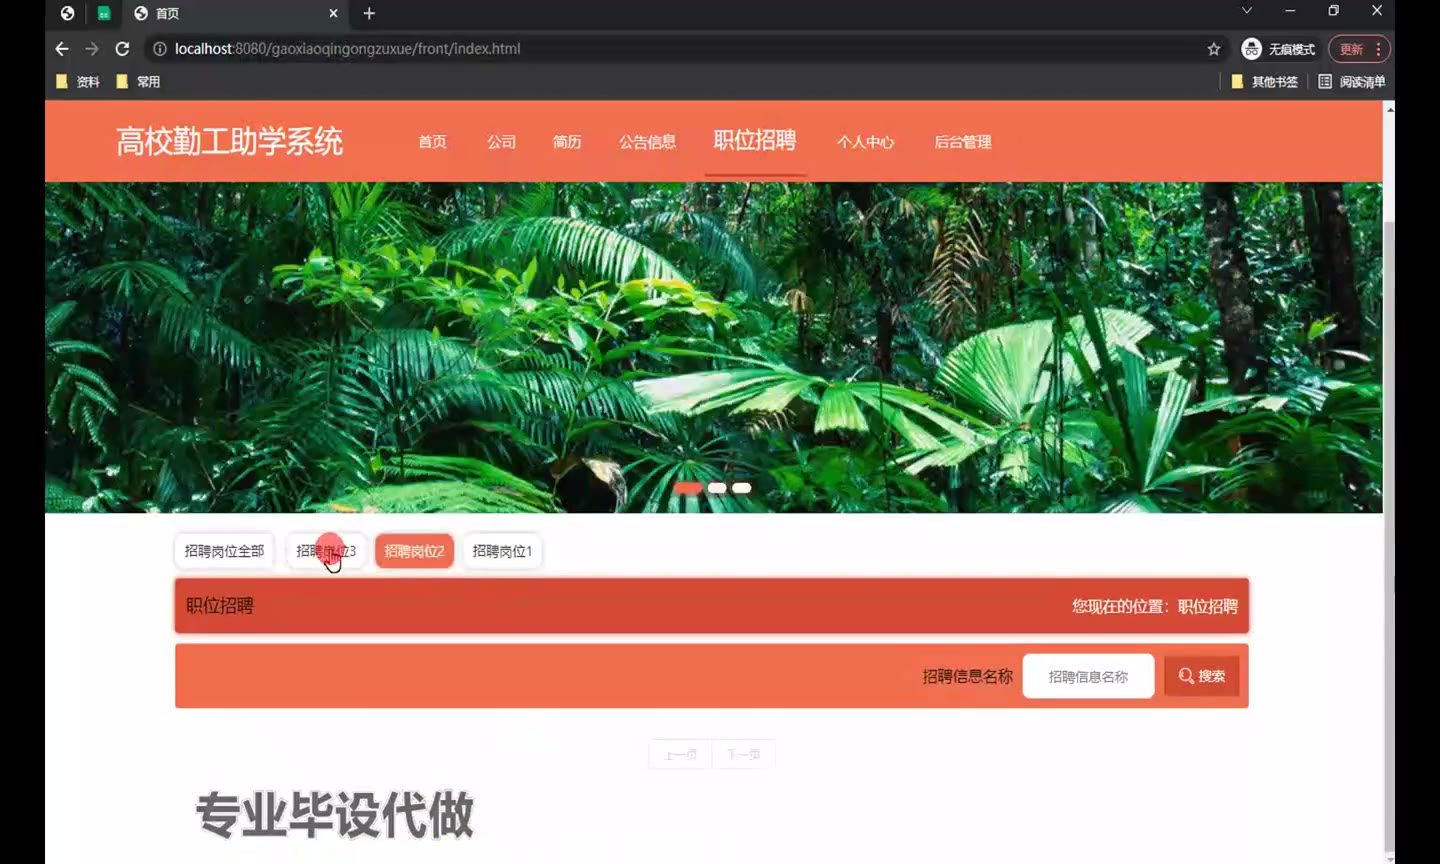
Task: Open the 简历 navigation item
Action: pyautogui.click(x=567, y=142)
